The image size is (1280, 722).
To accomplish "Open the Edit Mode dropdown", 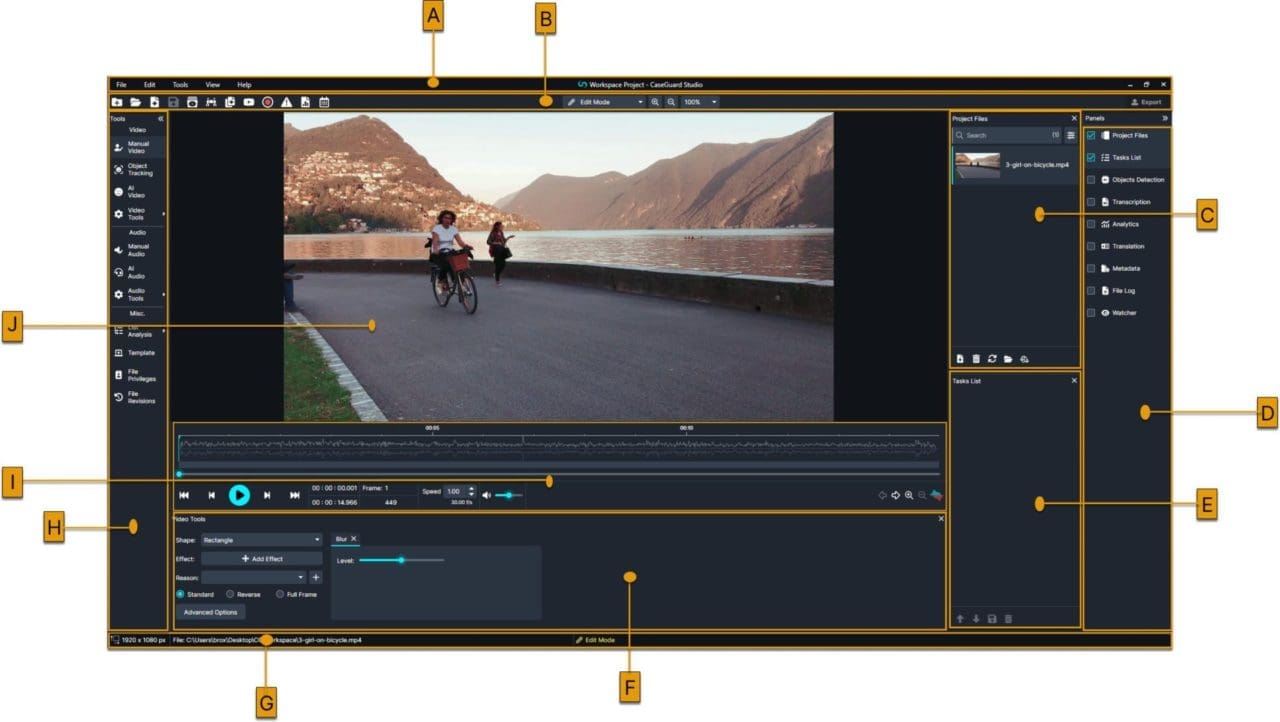I will (x=604, y=102).
